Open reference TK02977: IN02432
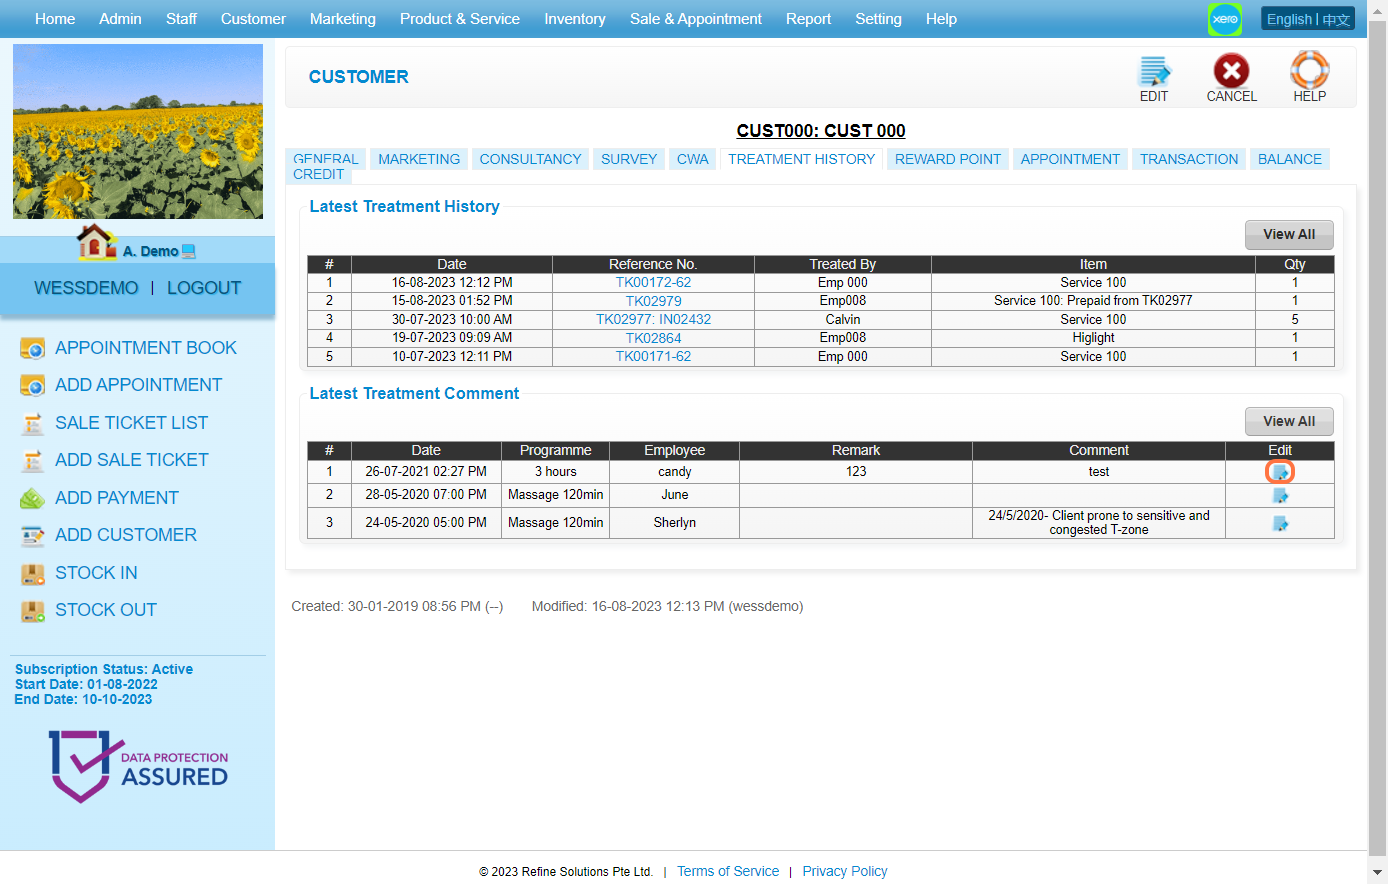 653,320
